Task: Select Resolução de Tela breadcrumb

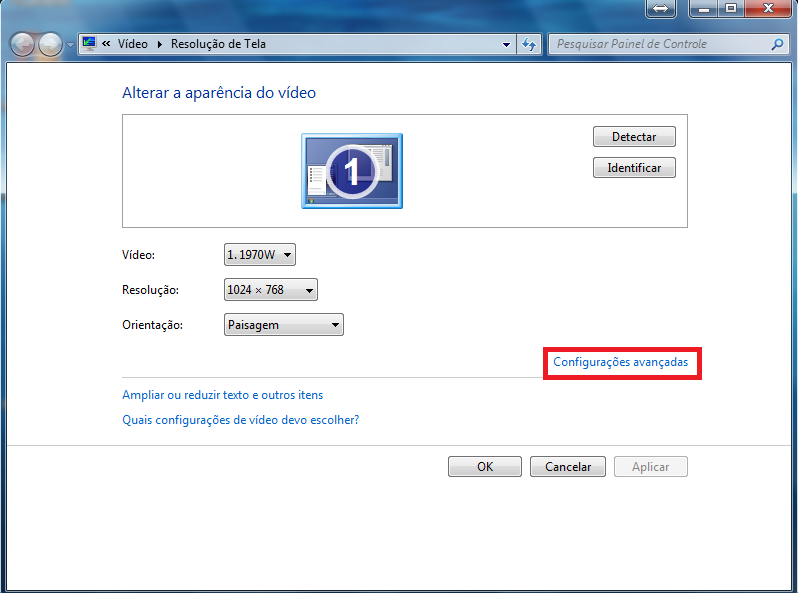Action: click(x=218, y=44)
